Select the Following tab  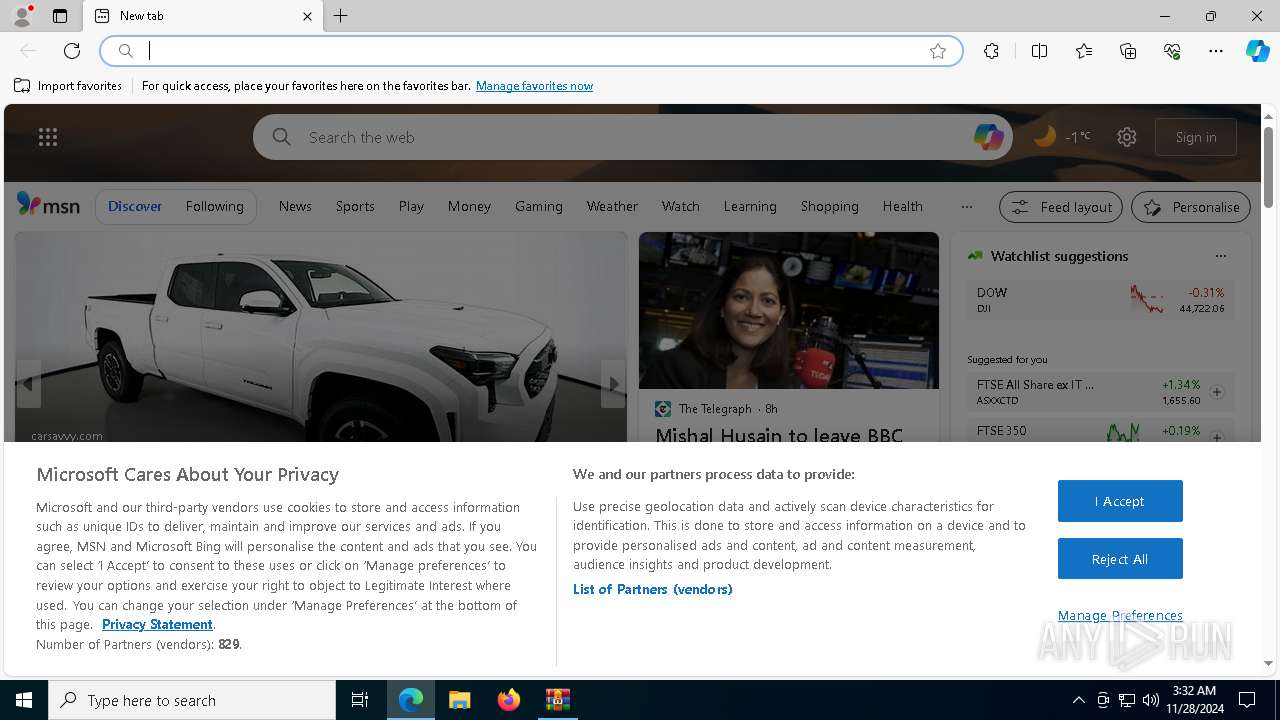(x=214, y=206)
